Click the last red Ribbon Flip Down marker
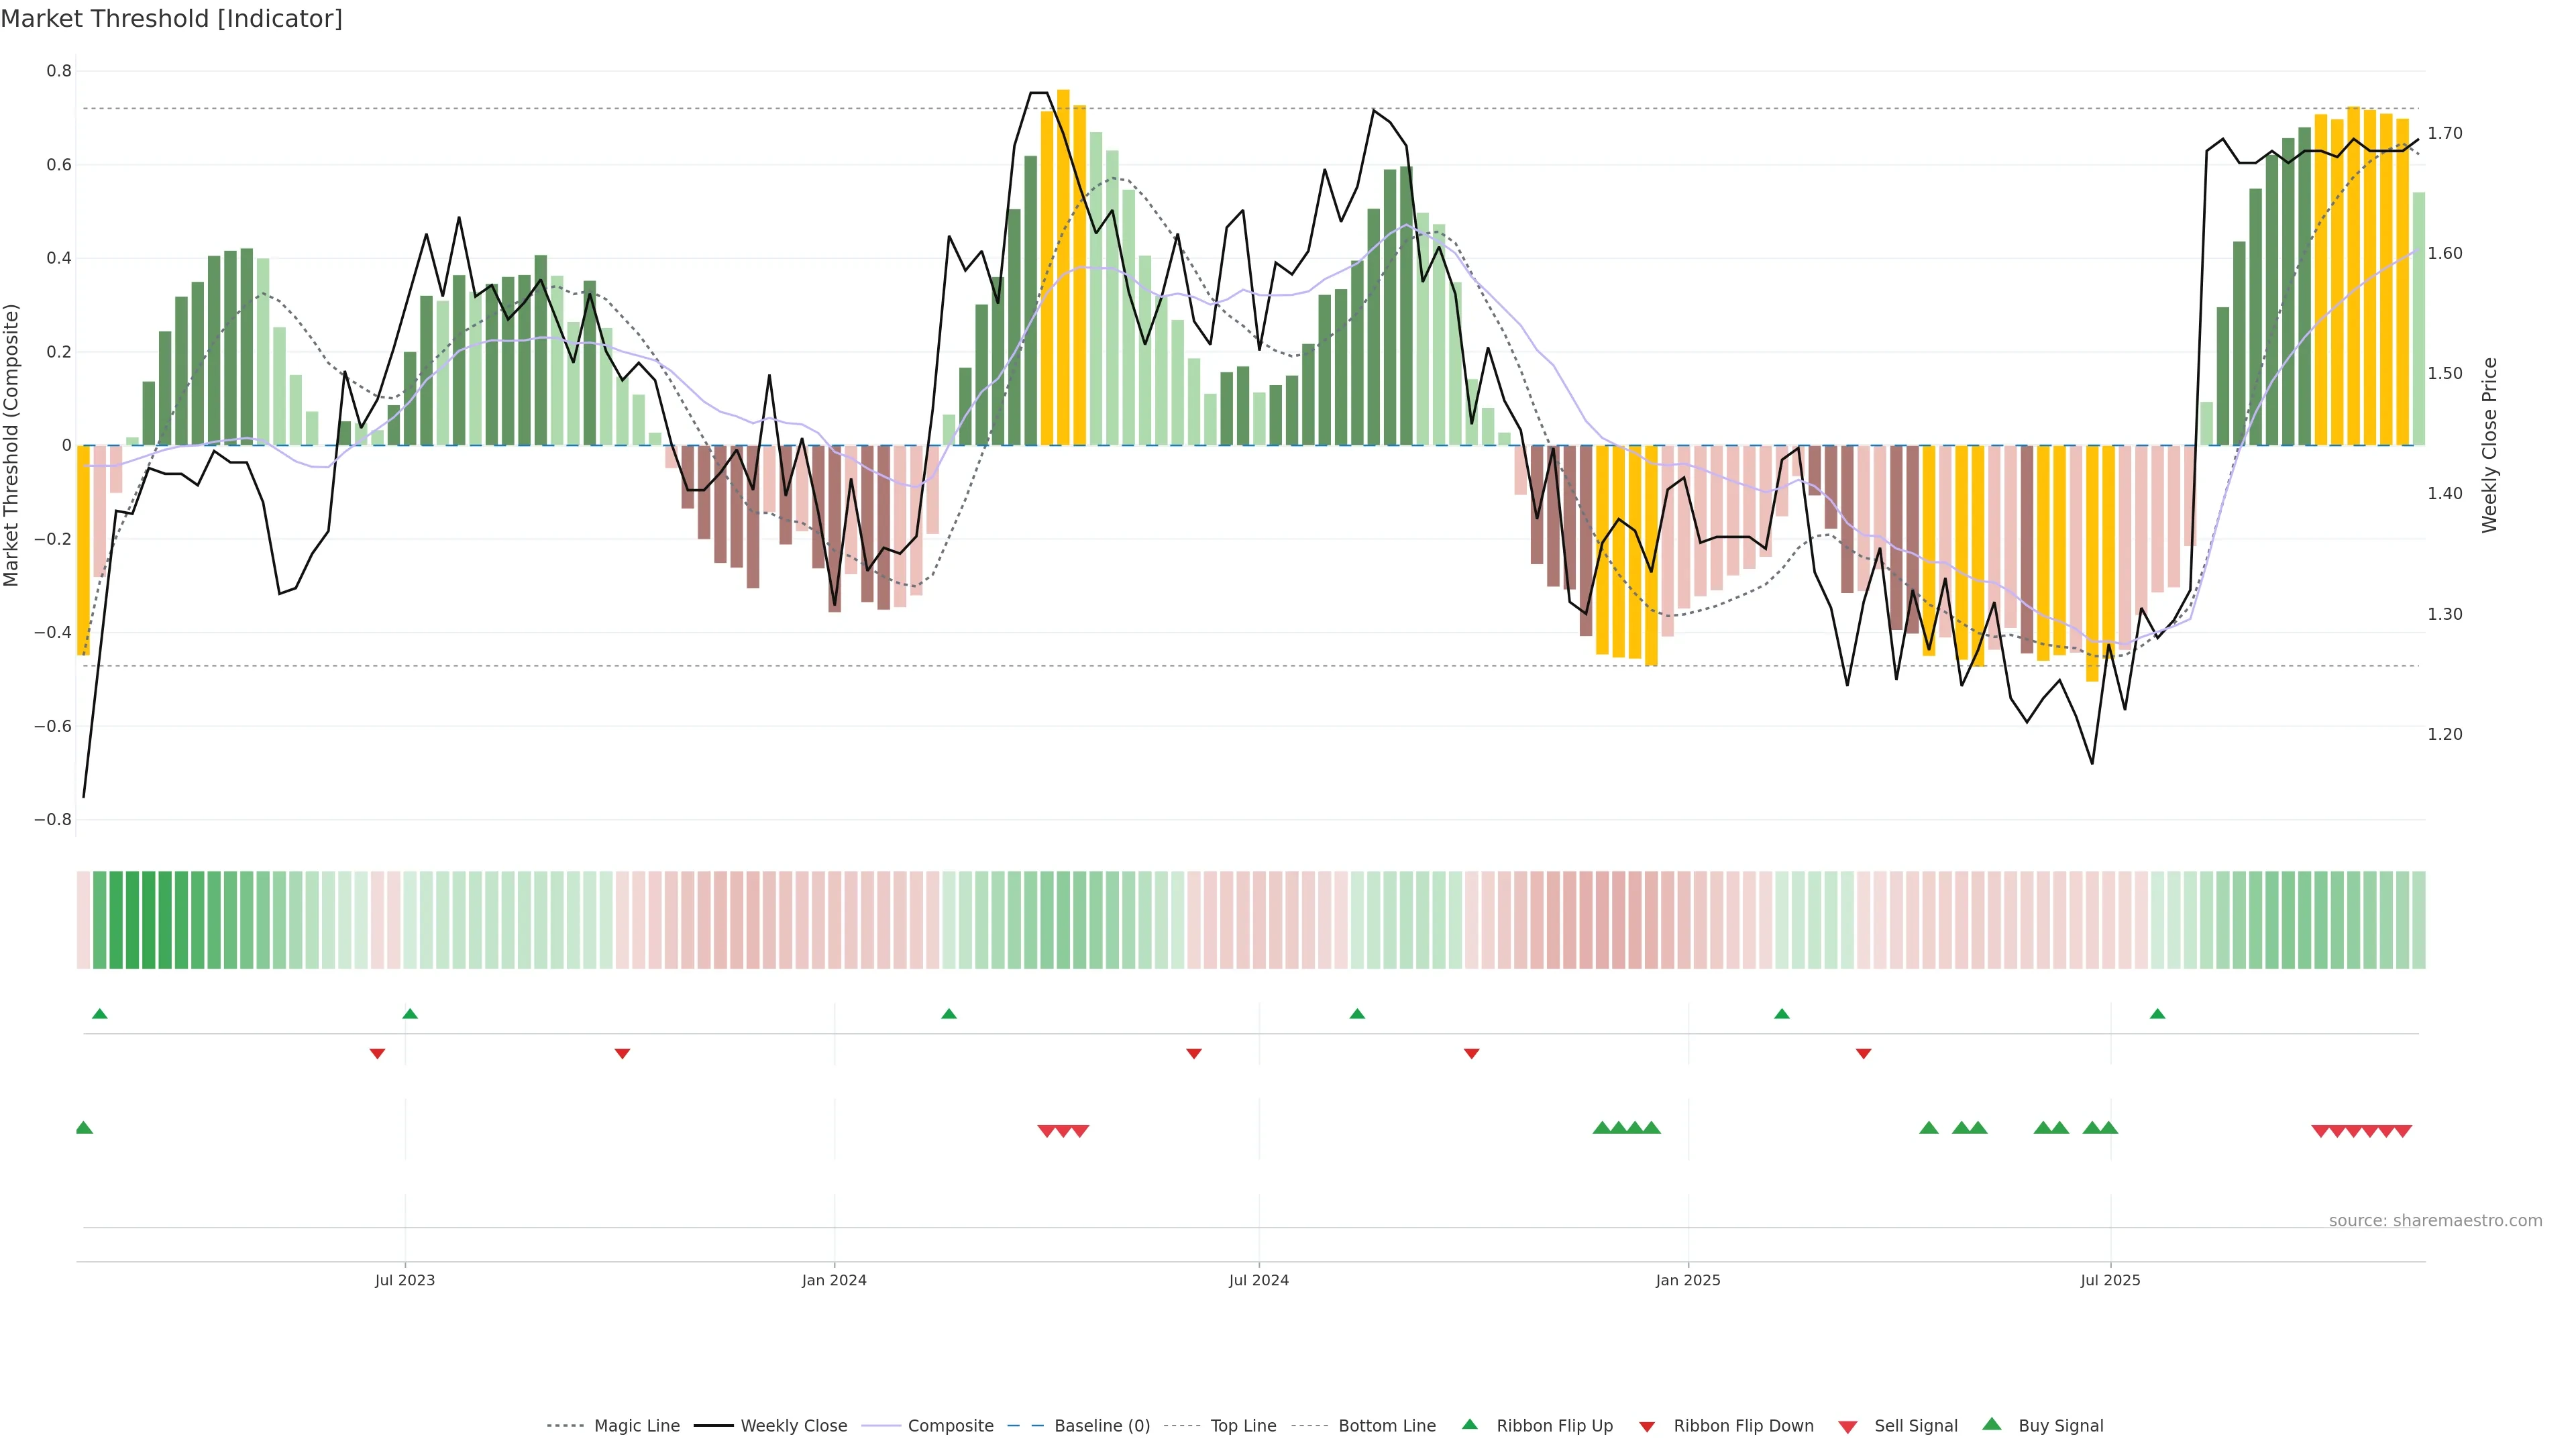2576x1449 pixels. point(1863,1053)
